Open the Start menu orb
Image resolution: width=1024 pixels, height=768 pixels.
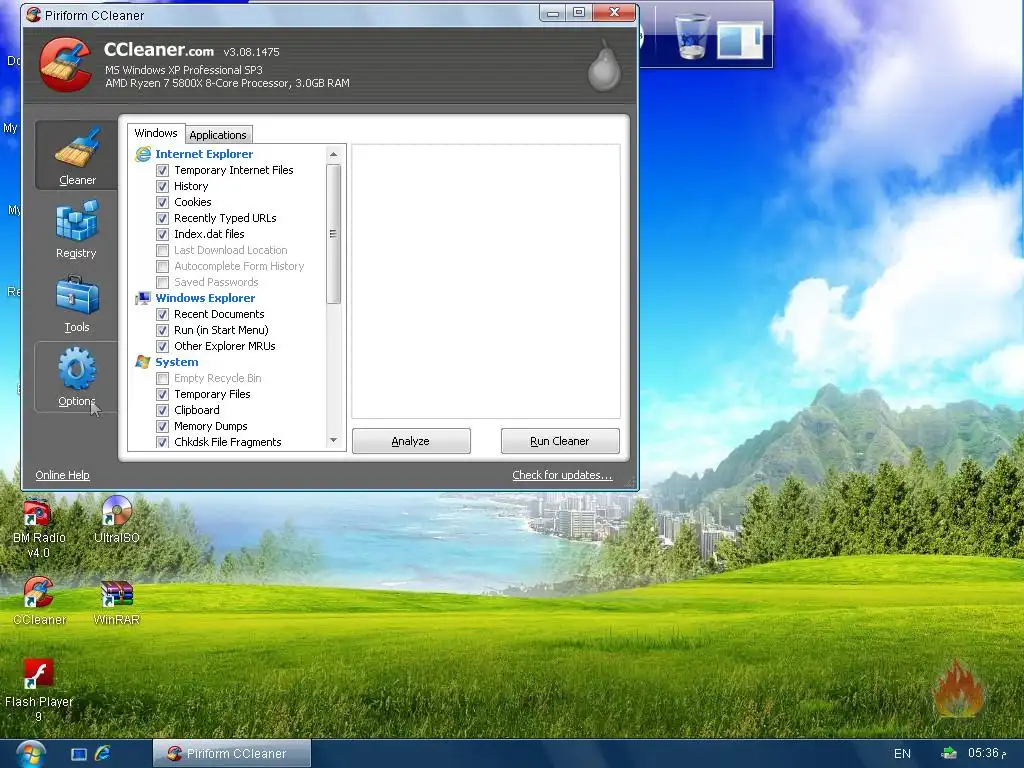pos(31,754)
